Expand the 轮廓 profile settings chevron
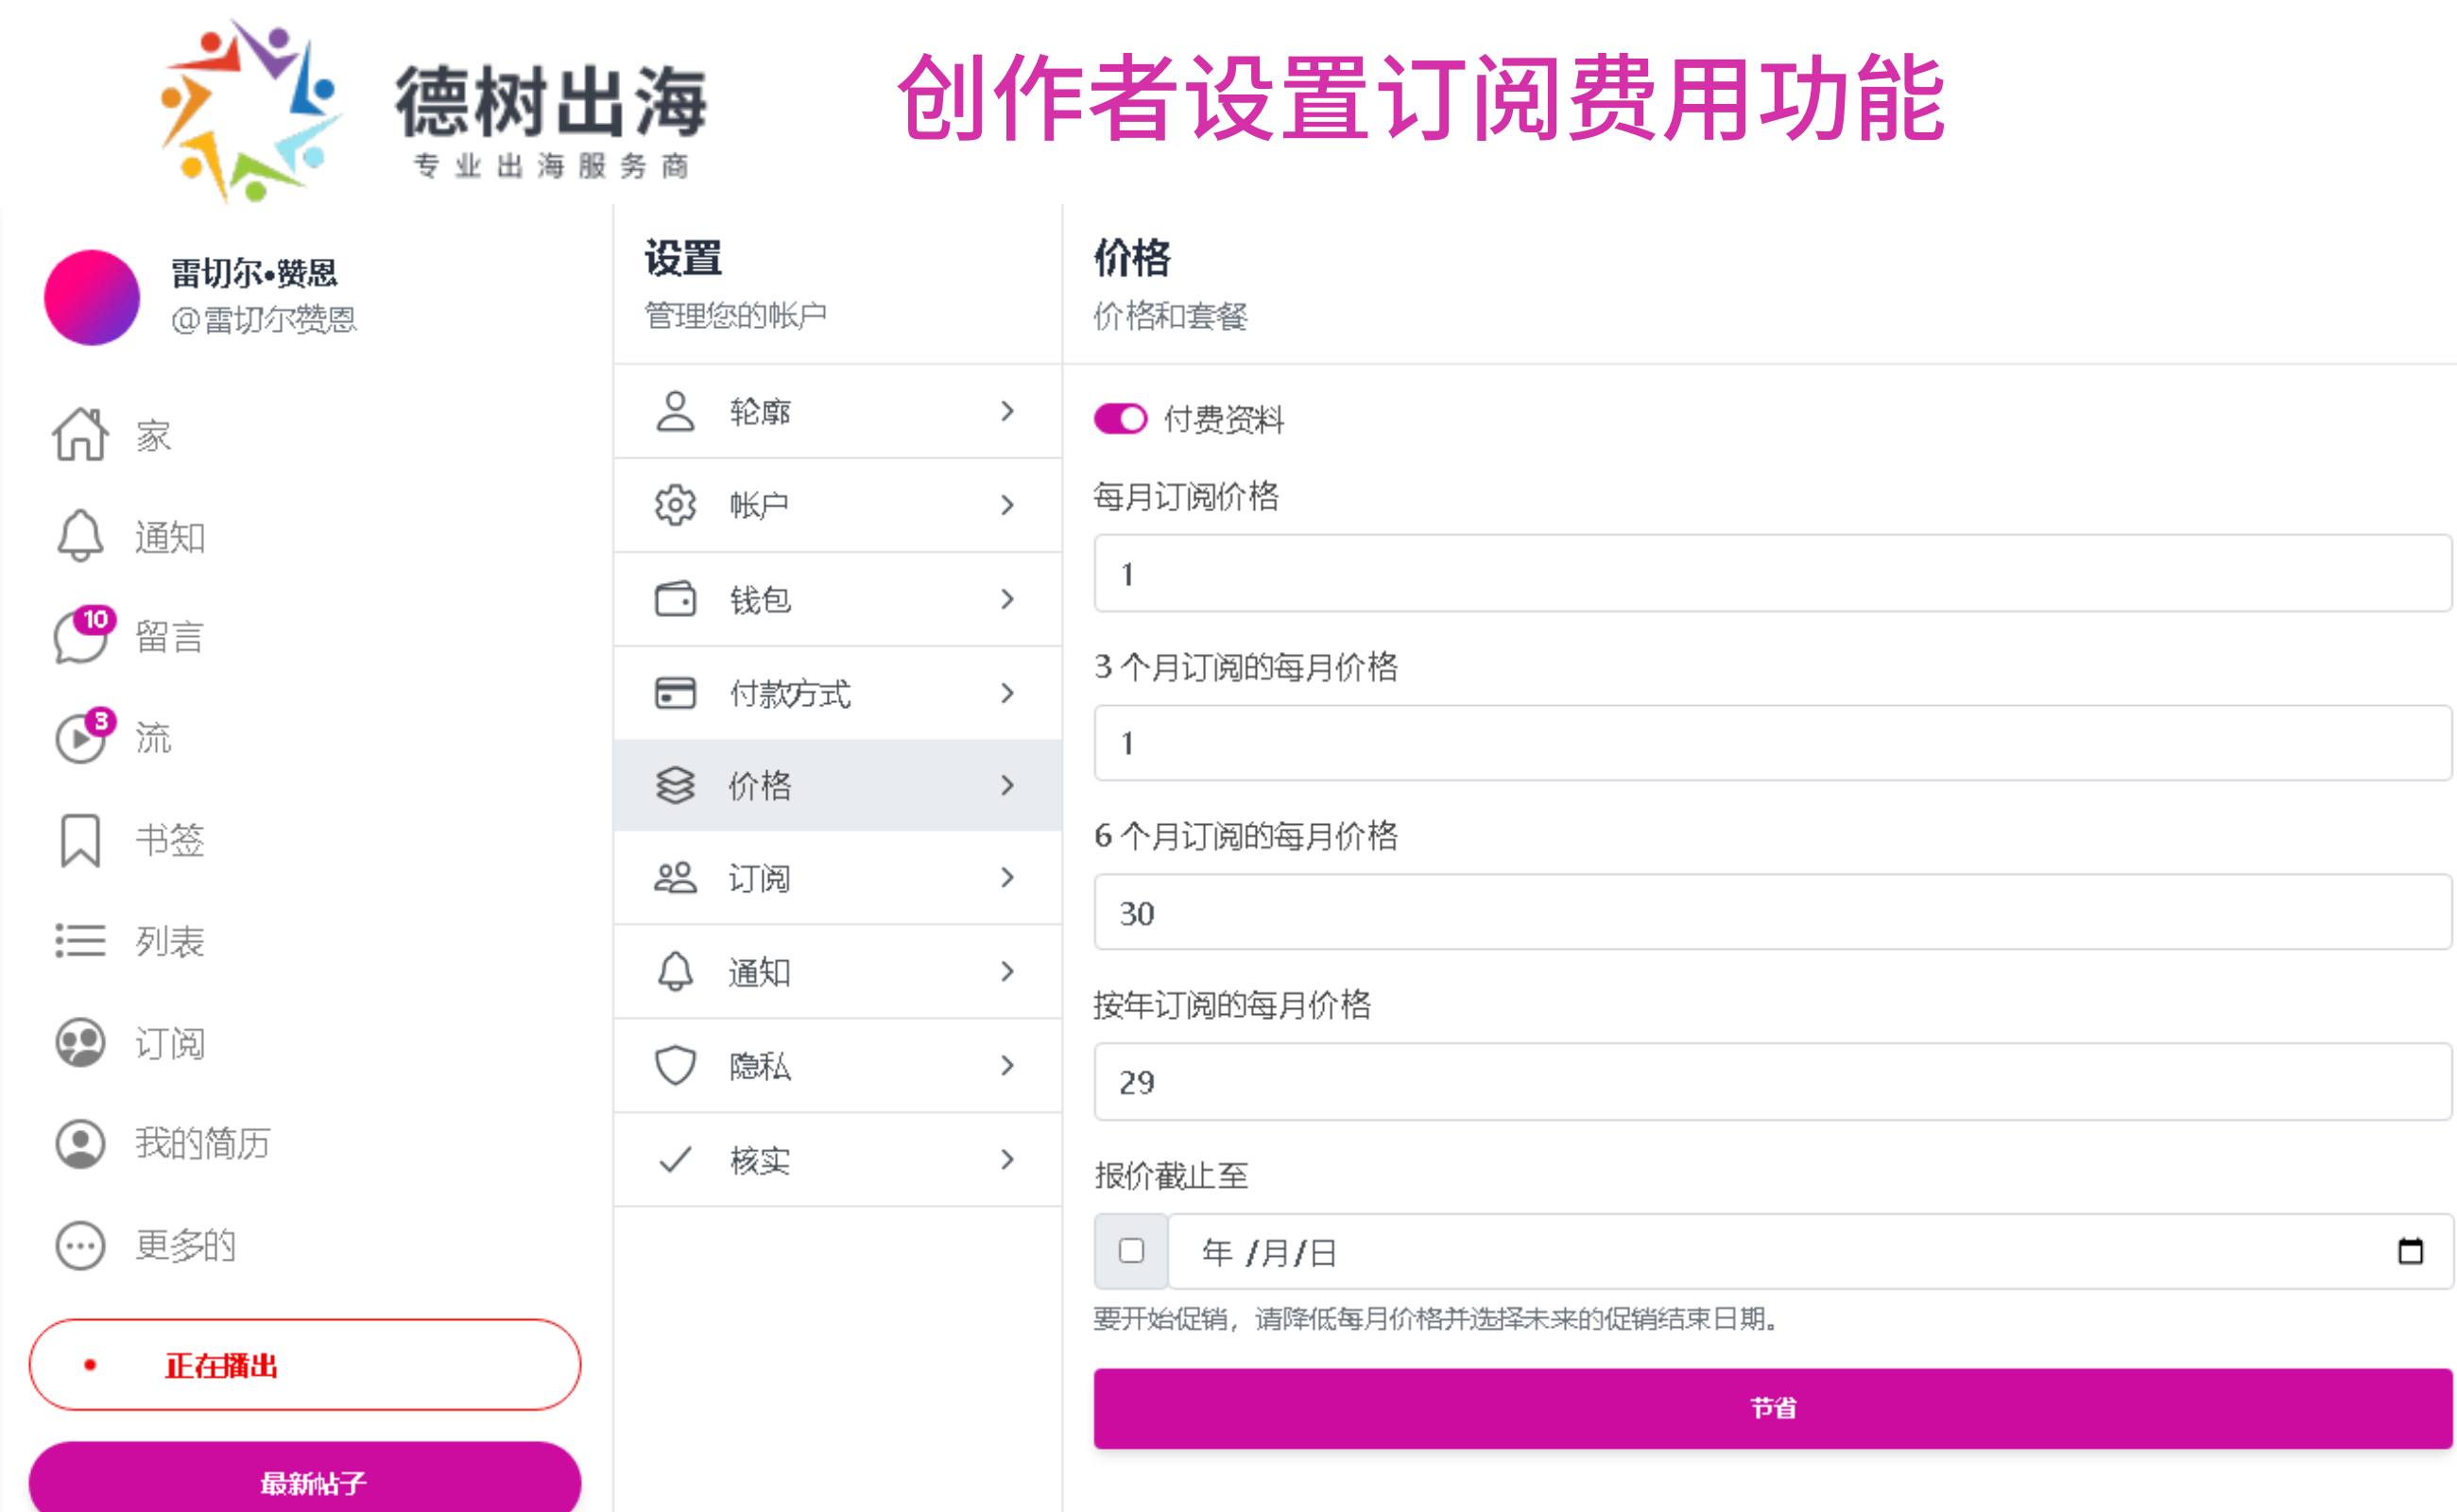This screenshot has width=2457, height=1512. click(1007, 411)
